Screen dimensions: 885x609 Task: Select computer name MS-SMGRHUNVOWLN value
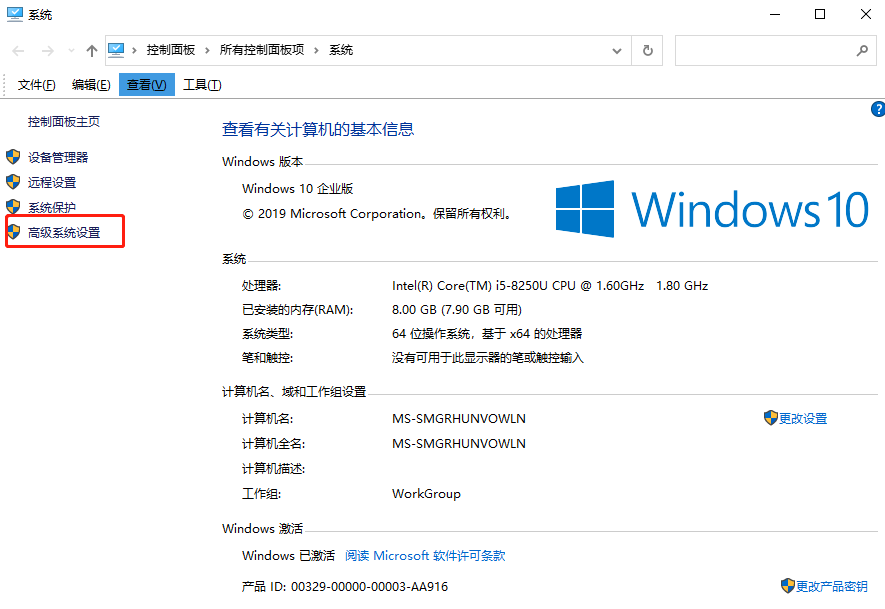[x=459, y=419]
